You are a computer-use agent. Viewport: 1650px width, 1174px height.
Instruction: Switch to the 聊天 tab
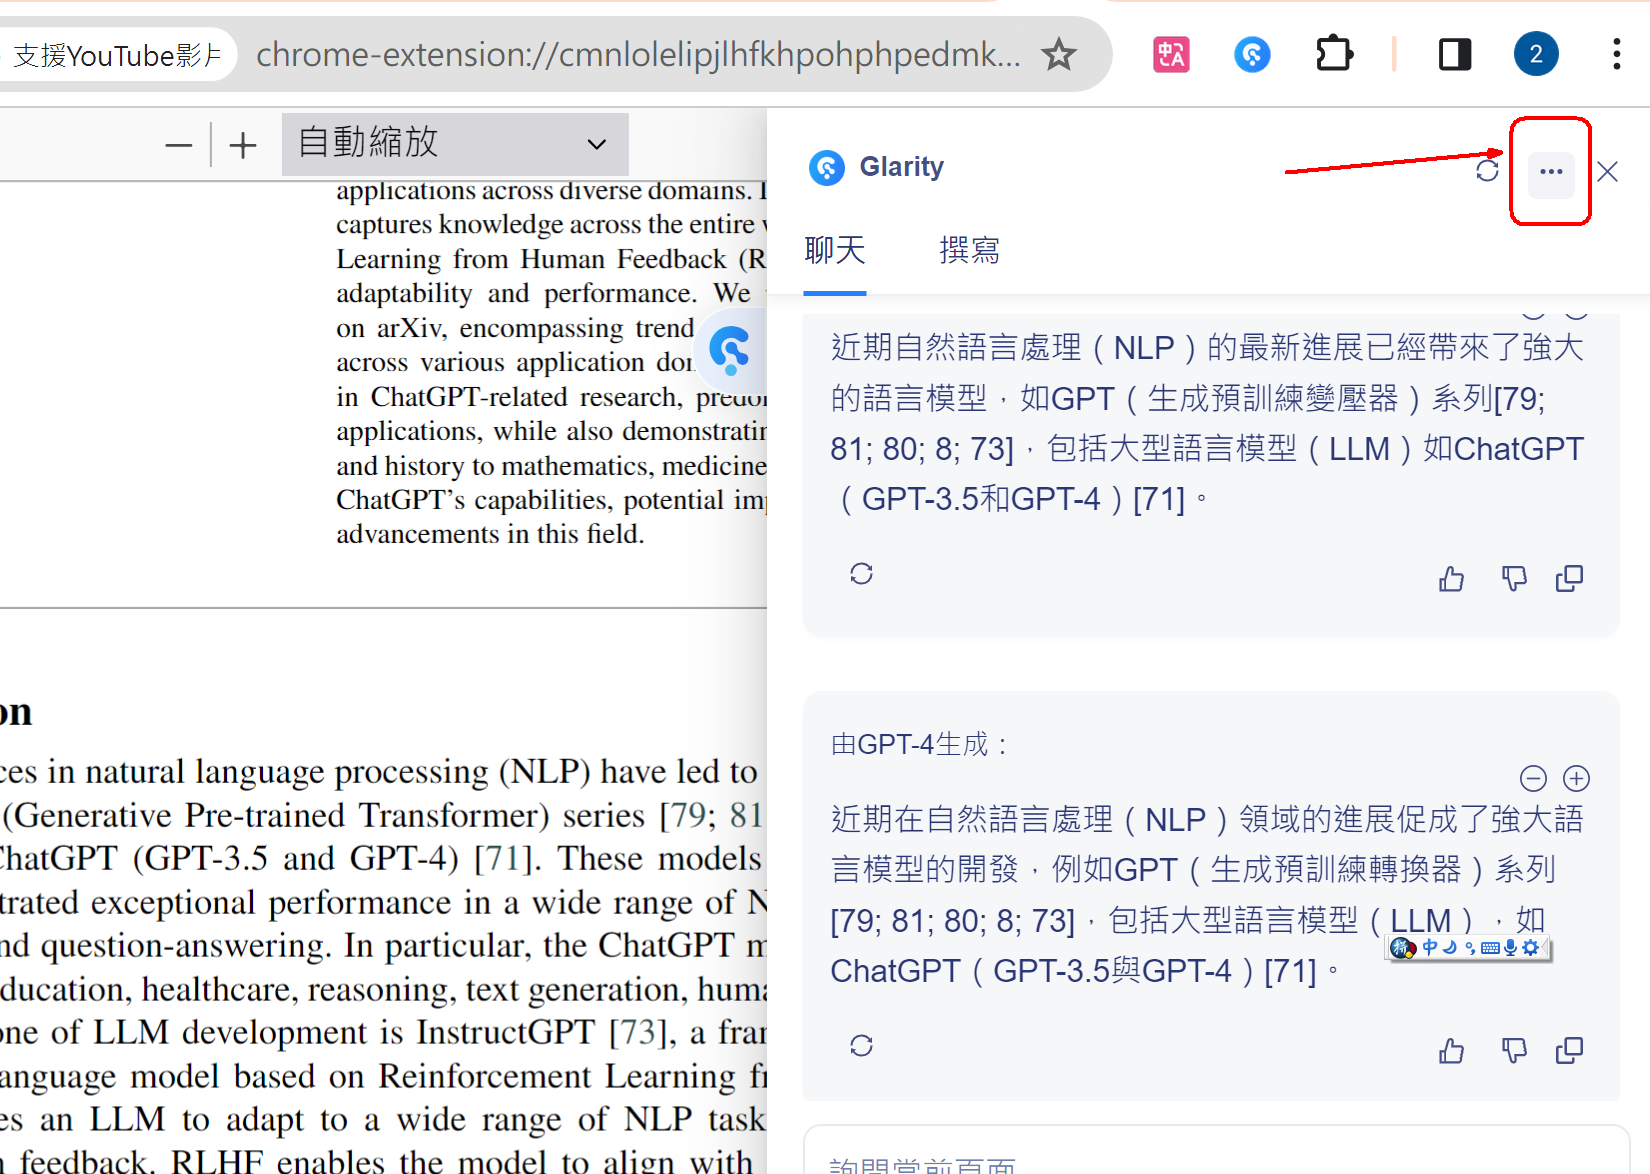pyautogui.click(x=835, y=250)
